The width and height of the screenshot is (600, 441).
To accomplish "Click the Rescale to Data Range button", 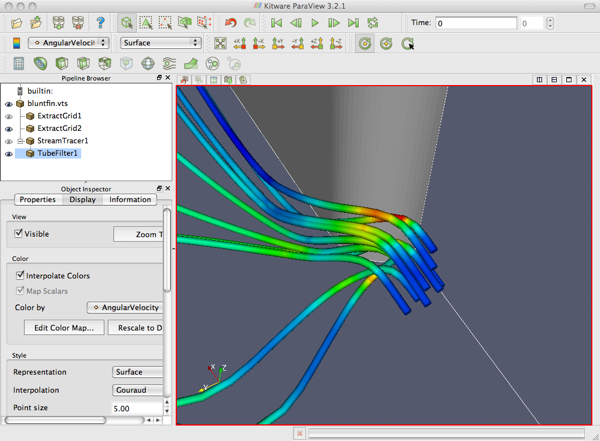I will click(136, 328).
